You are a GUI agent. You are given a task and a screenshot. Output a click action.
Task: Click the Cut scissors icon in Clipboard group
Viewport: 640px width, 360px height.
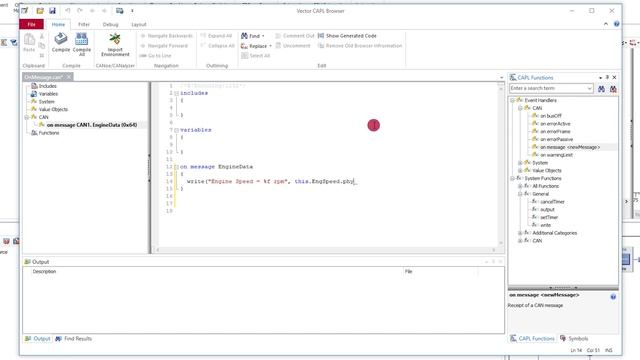pos(42,36)
